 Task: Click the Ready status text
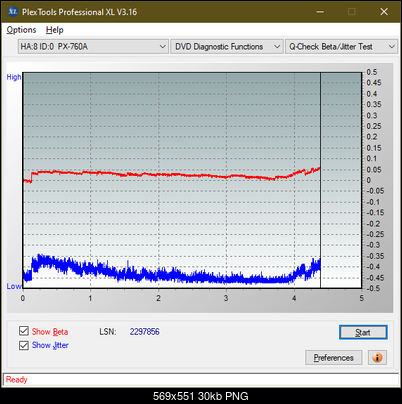tap(16, 379)
